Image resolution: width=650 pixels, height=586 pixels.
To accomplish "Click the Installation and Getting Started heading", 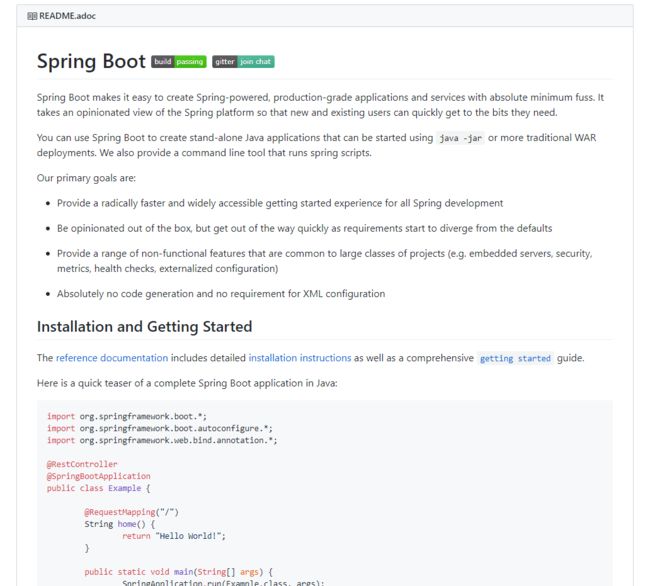I will (144, 327).
